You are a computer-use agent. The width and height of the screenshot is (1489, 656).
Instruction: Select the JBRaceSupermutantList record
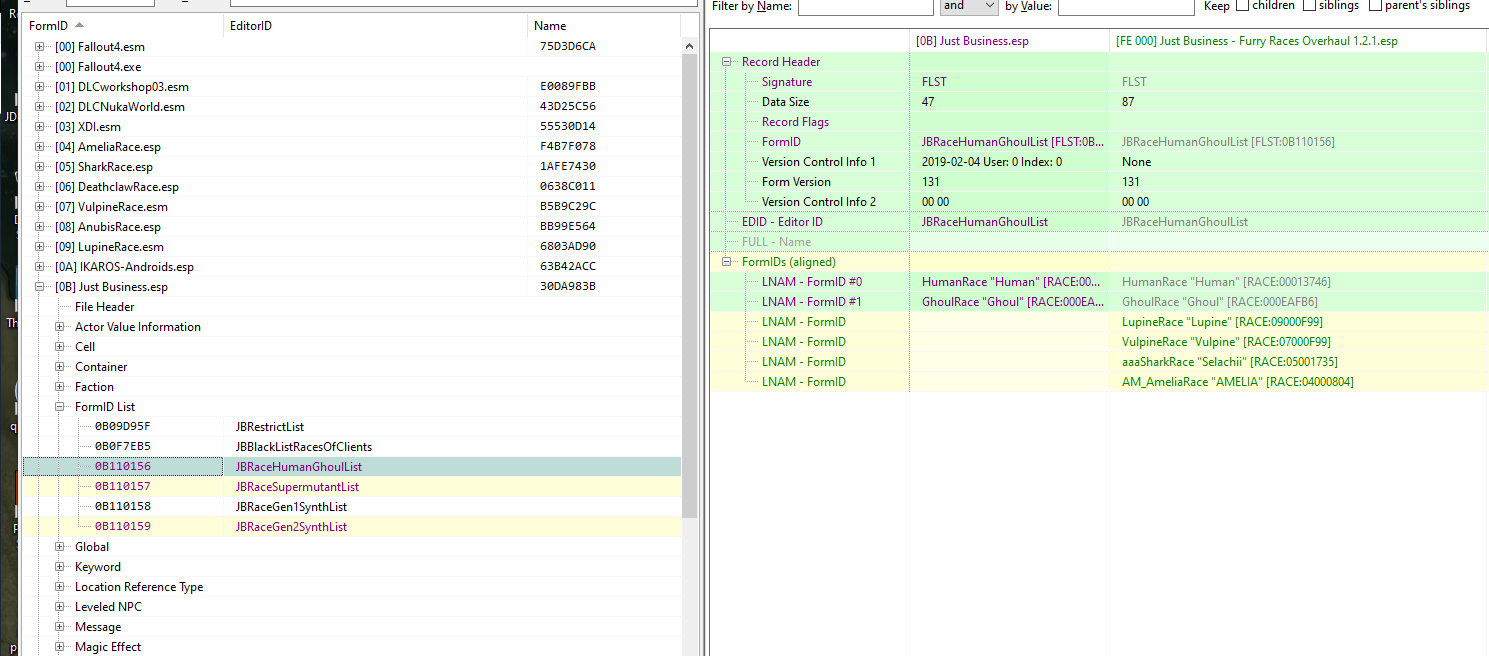[x=297, y=487]
